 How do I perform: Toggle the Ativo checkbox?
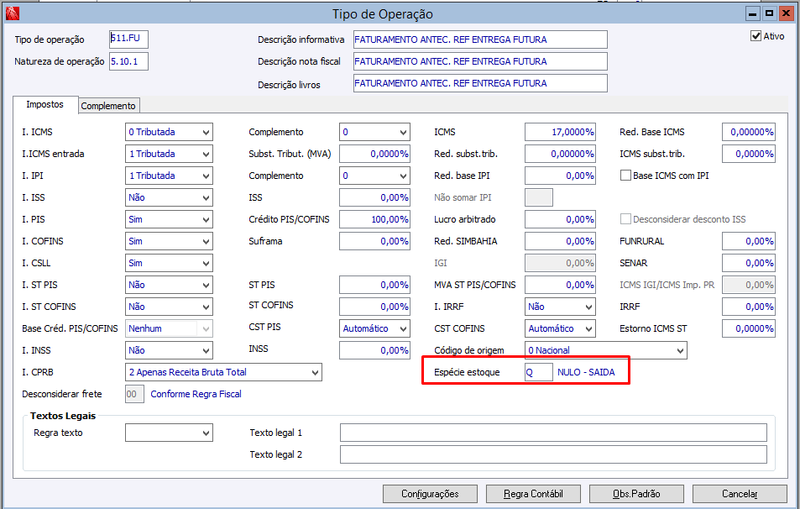(x=756, y=36)
